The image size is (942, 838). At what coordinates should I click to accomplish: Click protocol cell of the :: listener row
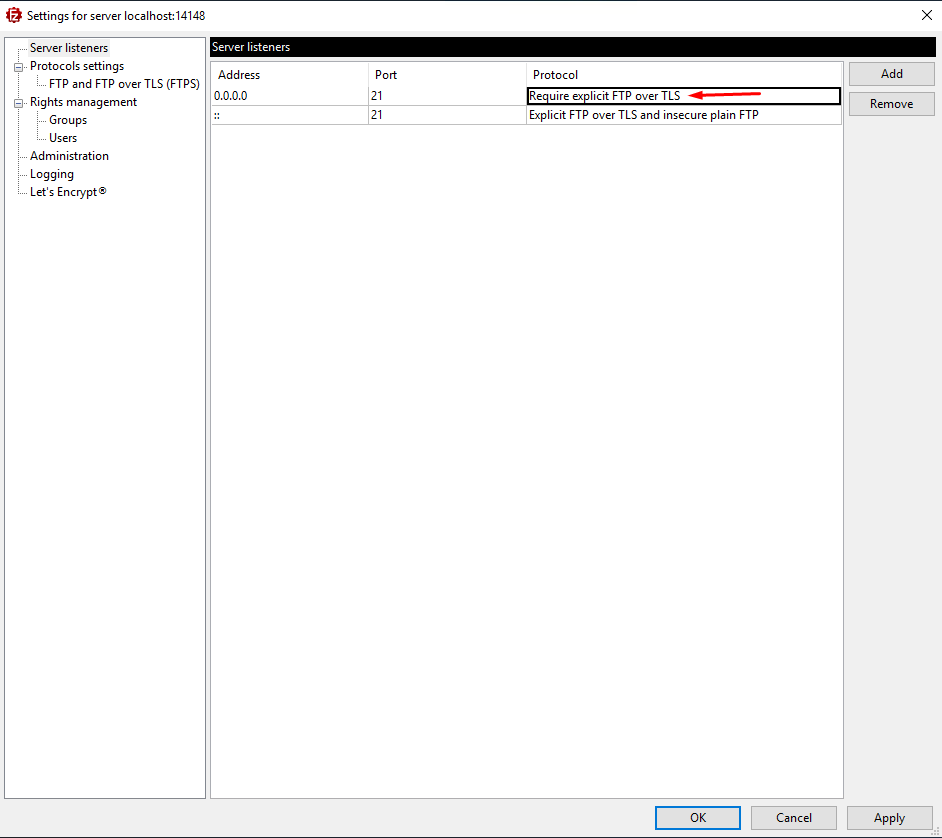683,115
